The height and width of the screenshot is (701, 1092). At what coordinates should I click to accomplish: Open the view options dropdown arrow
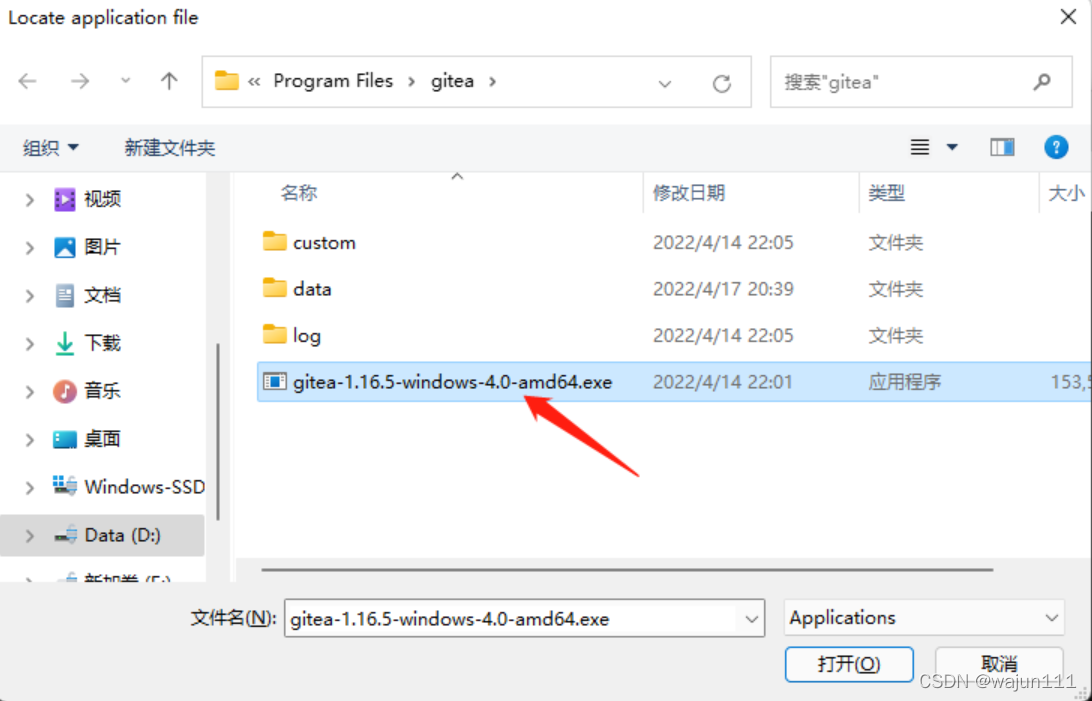[952, 147]
